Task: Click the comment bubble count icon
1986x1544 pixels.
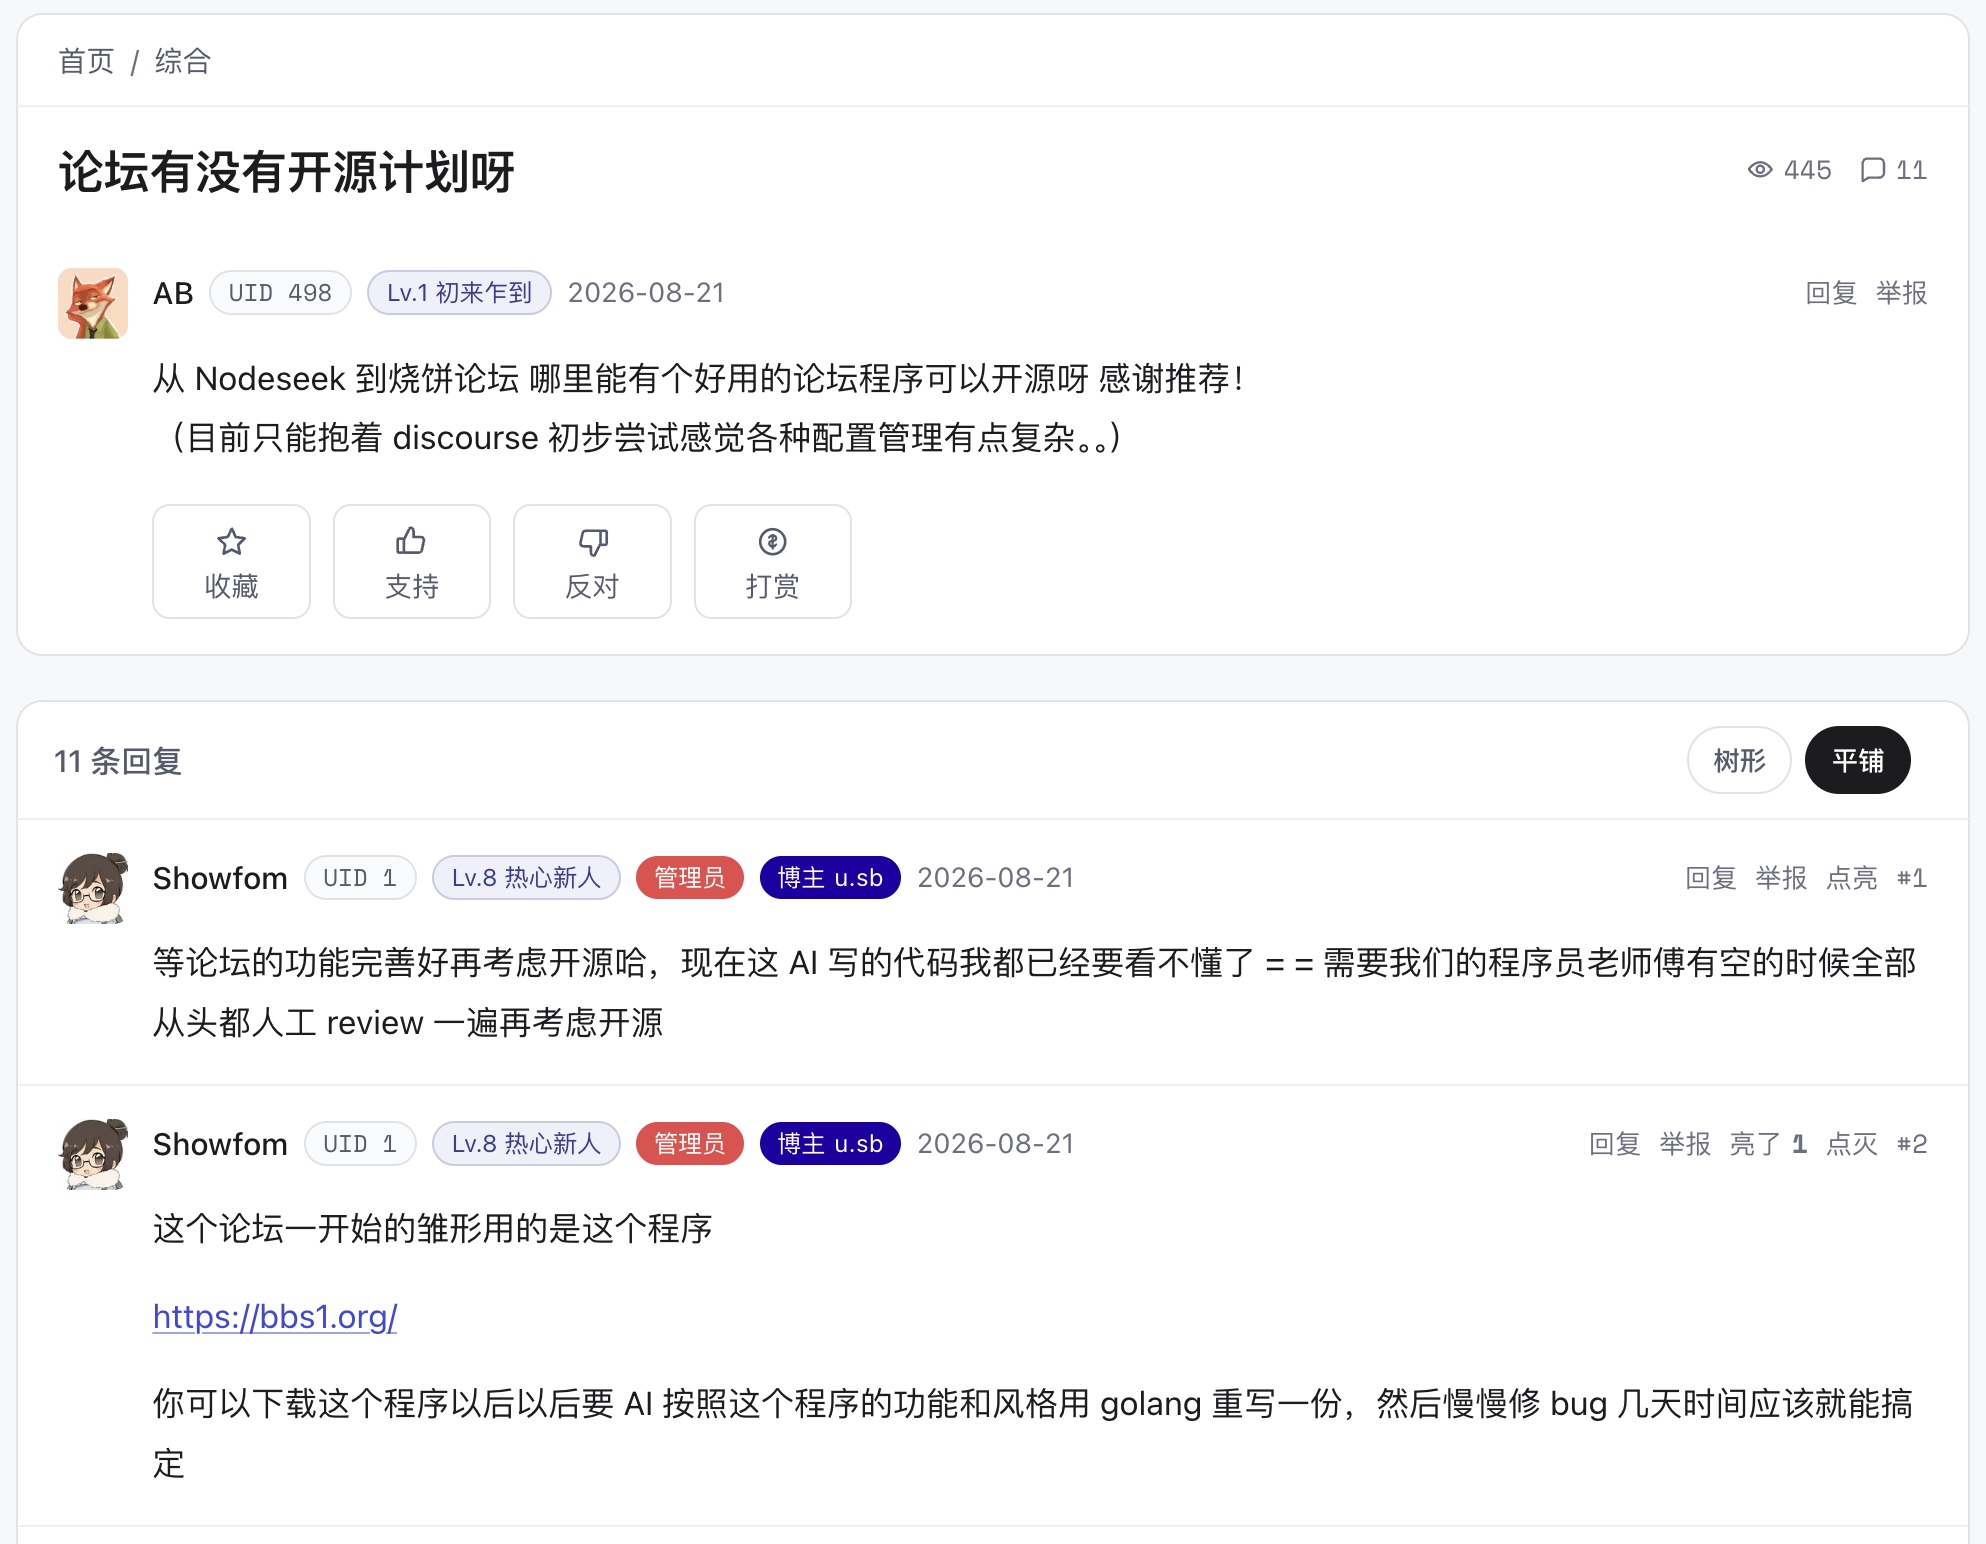Action: click(x=1873, y=170)
